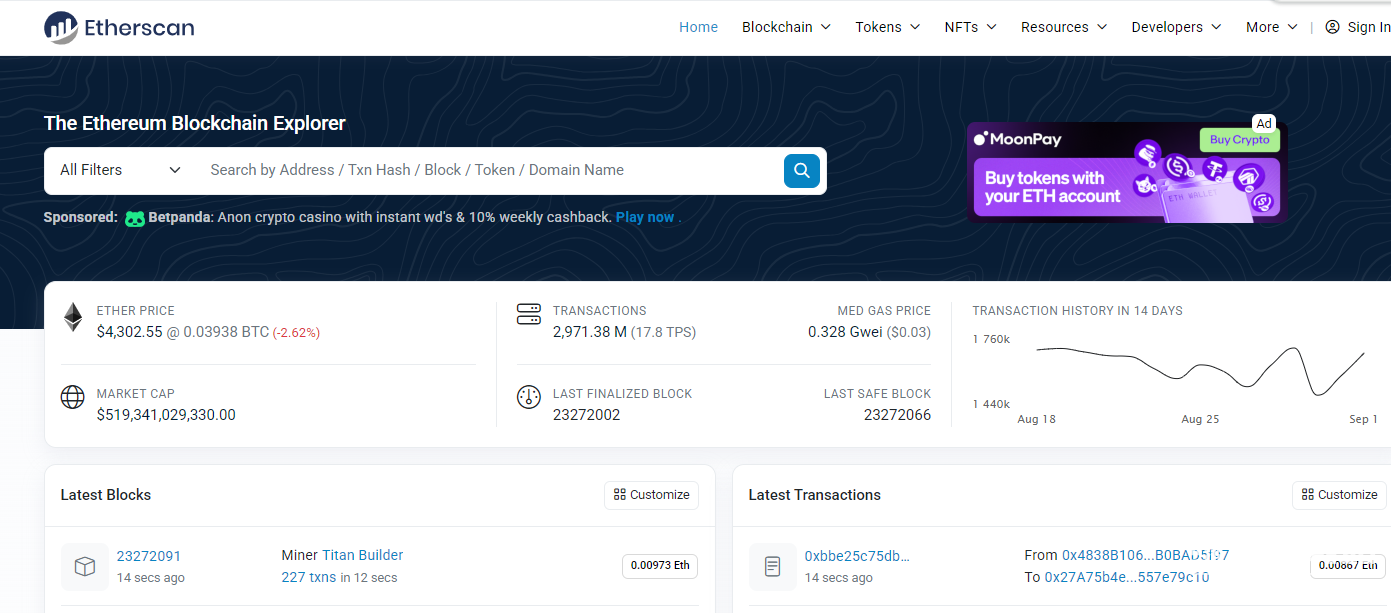The width and height of the screenshot is (1391, 613).
Task: Open the Developers menu
Action: [x=1176, y=27]
